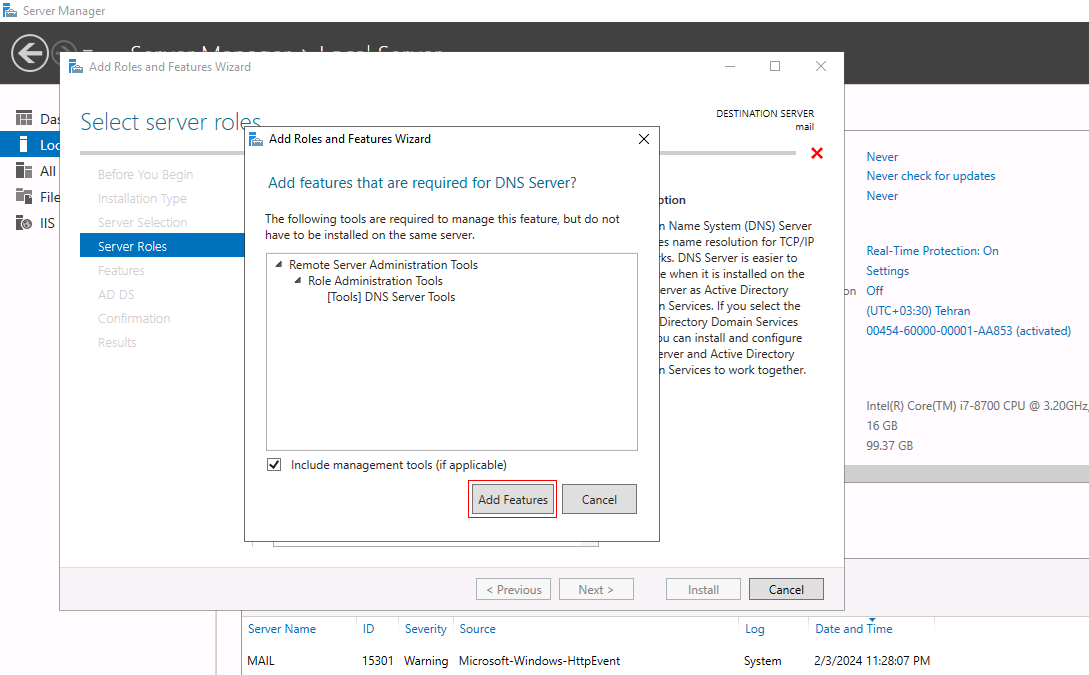1089x675 pixels.
Task: Select the [Tools] DNS Server Tools item
Action: click(x=391, y=297)
